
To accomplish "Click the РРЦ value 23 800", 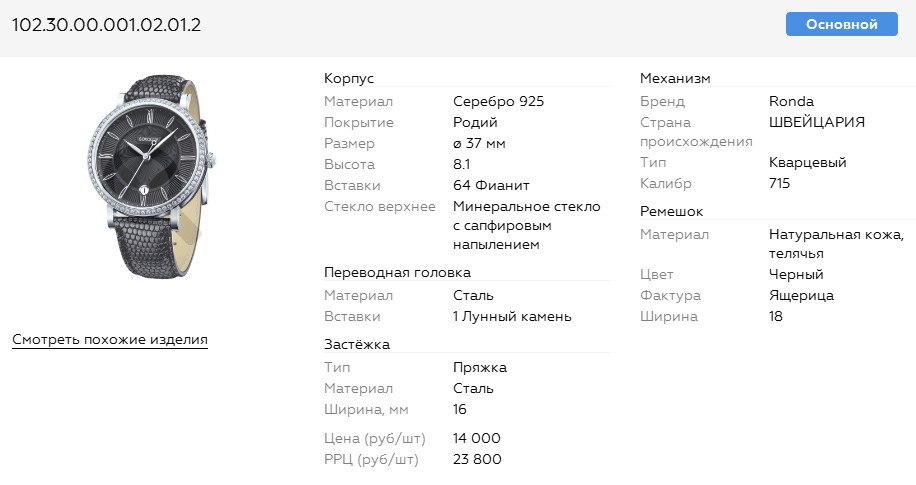I will pyautogui.click(x=477, y=459).
